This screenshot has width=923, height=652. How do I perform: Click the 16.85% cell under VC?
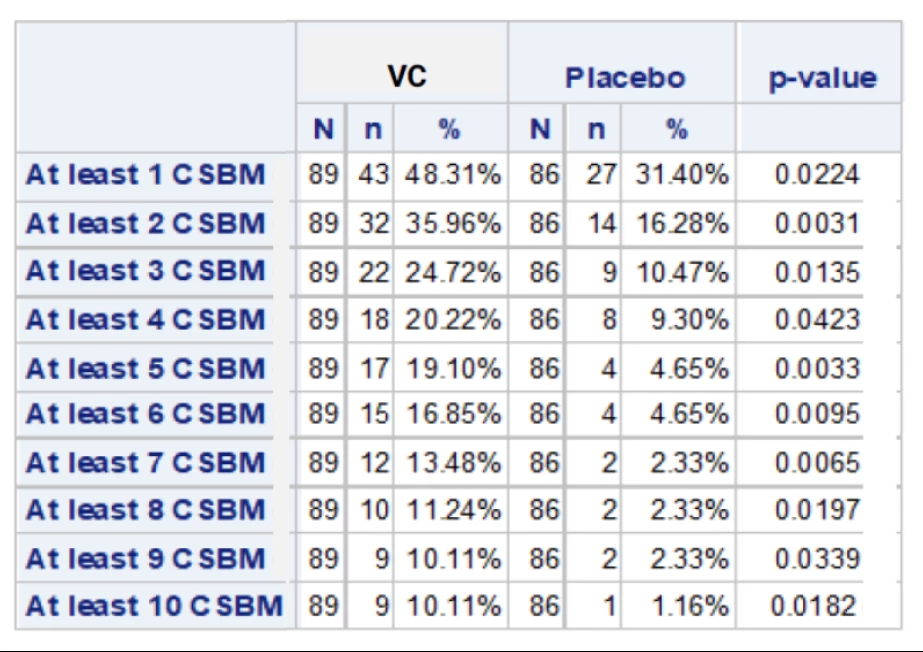click(453, 414)
